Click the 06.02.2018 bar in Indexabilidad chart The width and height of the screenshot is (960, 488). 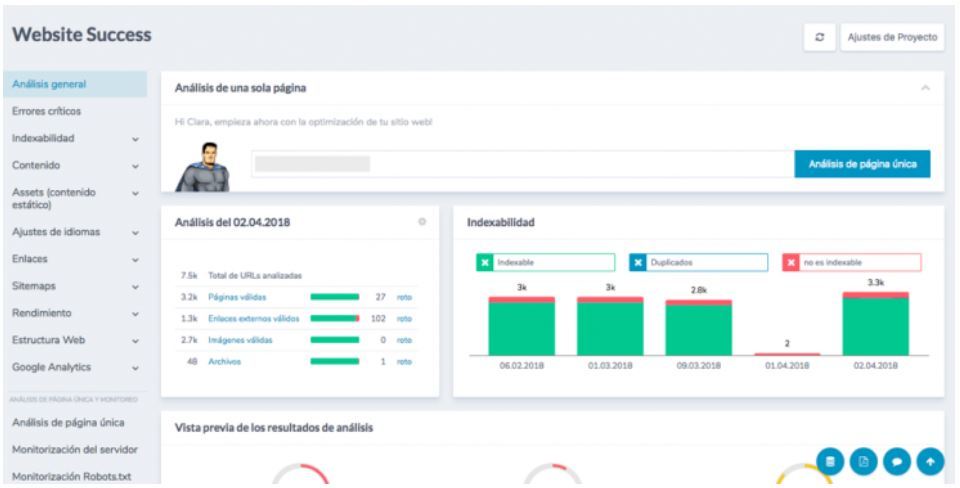point(522,326)
